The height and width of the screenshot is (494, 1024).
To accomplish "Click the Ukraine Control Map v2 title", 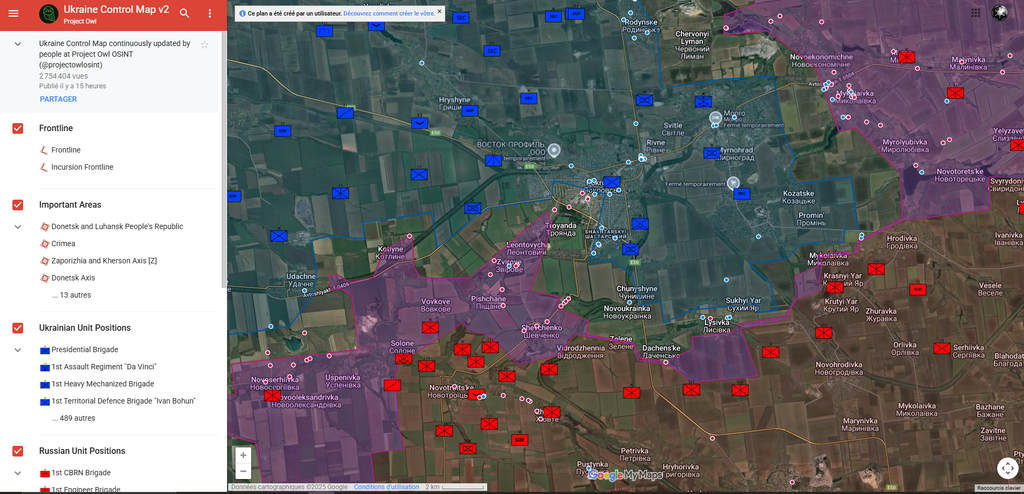I will [x=116, y=10].
